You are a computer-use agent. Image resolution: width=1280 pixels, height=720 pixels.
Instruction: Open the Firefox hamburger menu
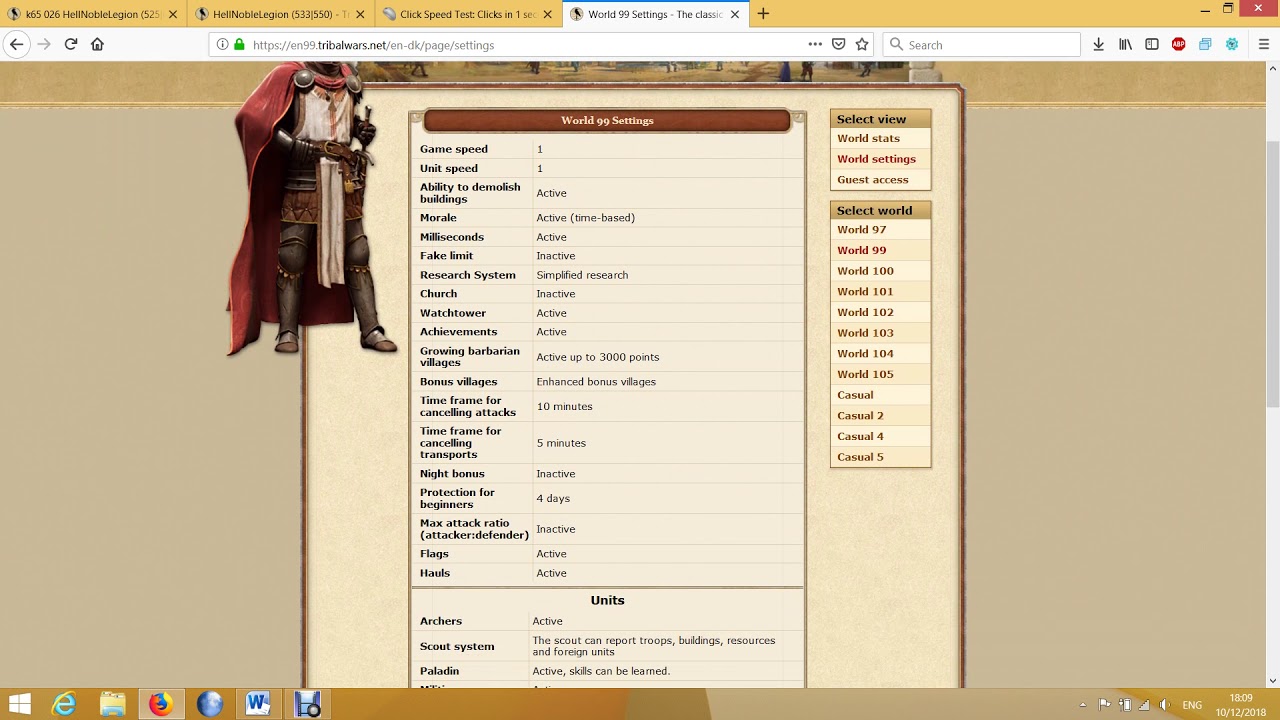coord(1263,44)
